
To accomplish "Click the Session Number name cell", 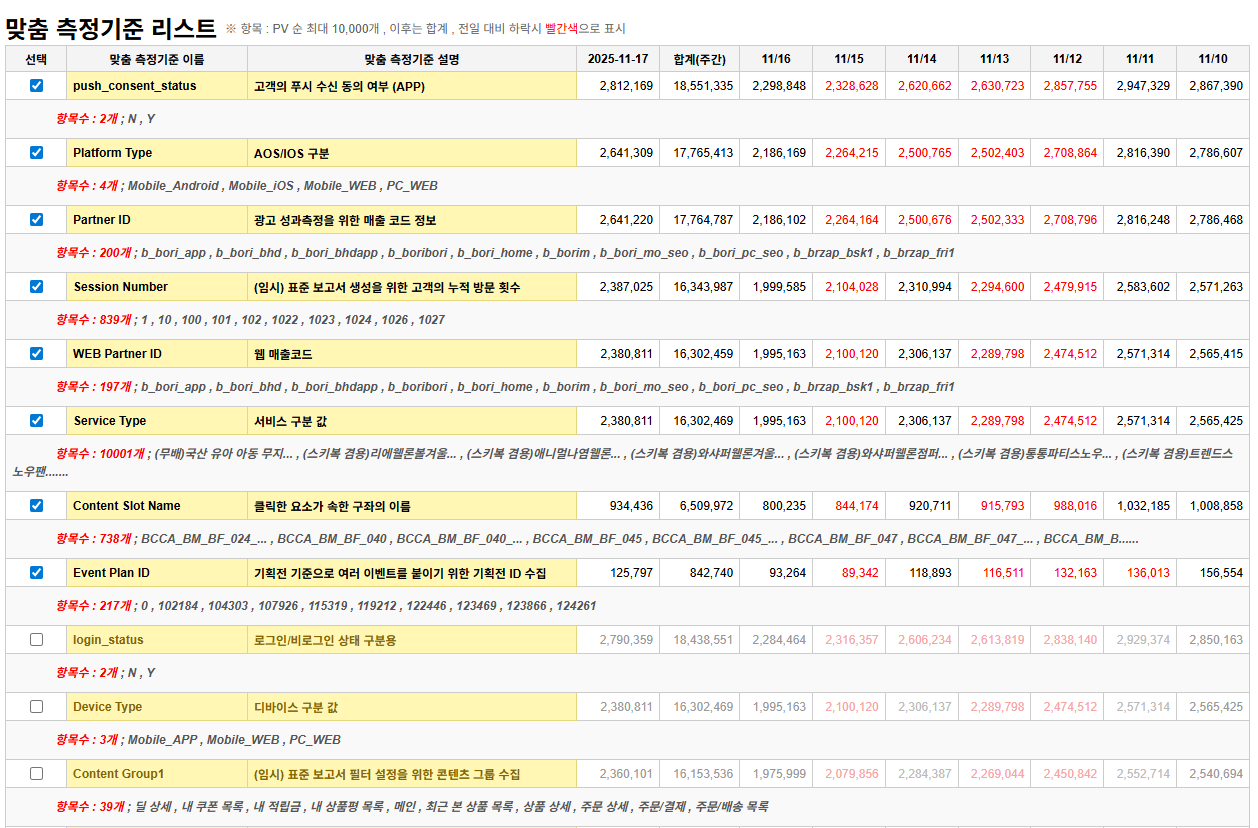I will [x=157, y=287].
